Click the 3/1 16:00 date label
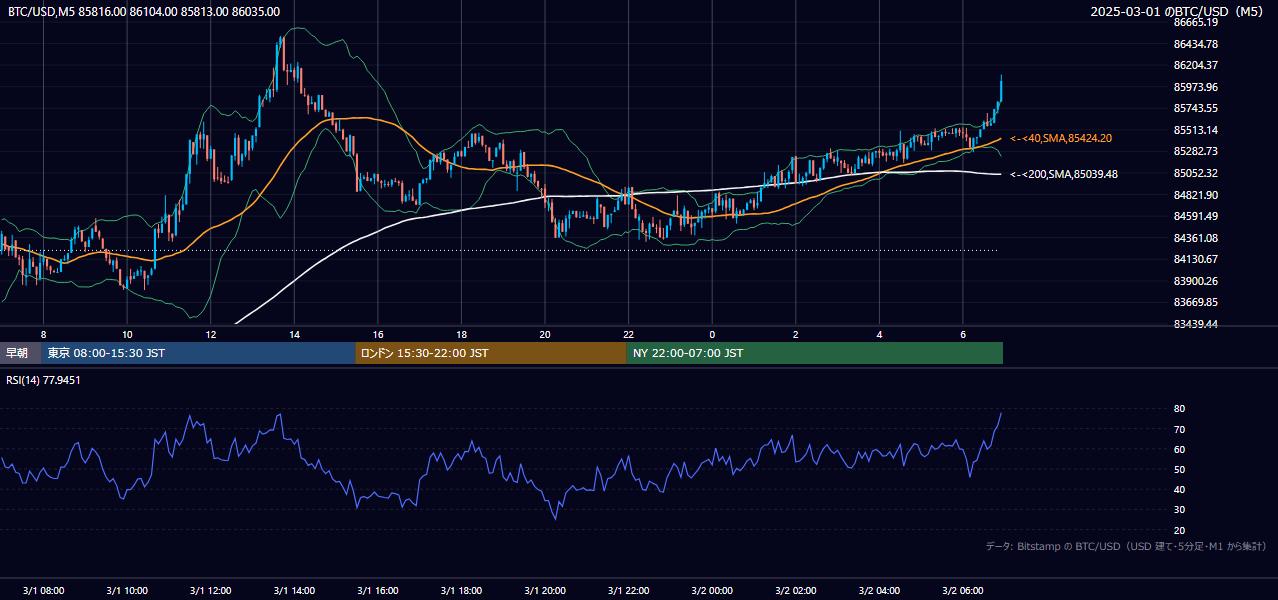 coord(377,591)
